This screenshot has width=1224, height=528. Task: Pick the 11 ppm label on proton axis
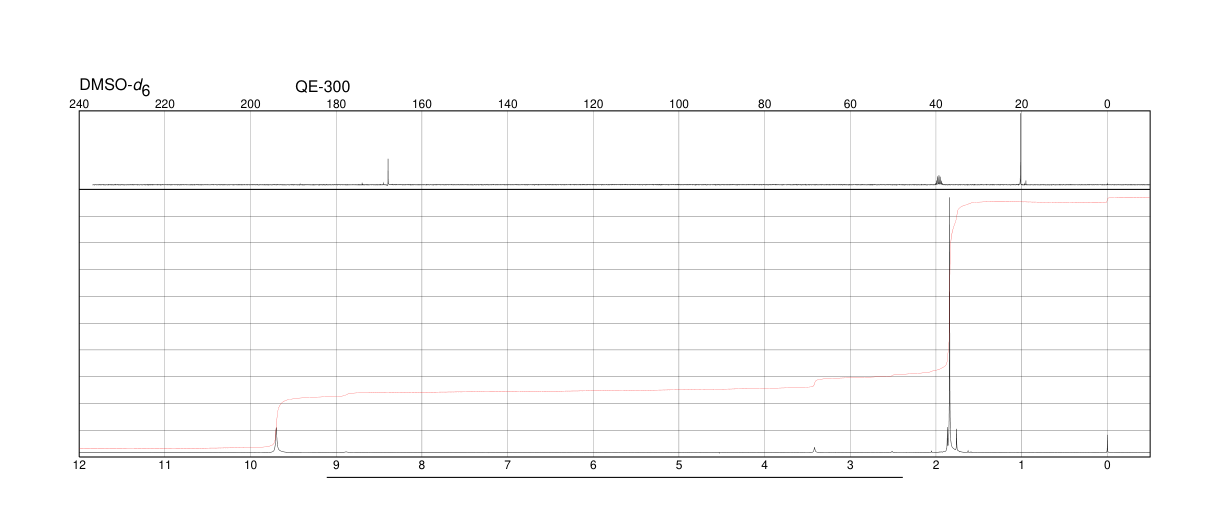[165, 465]
